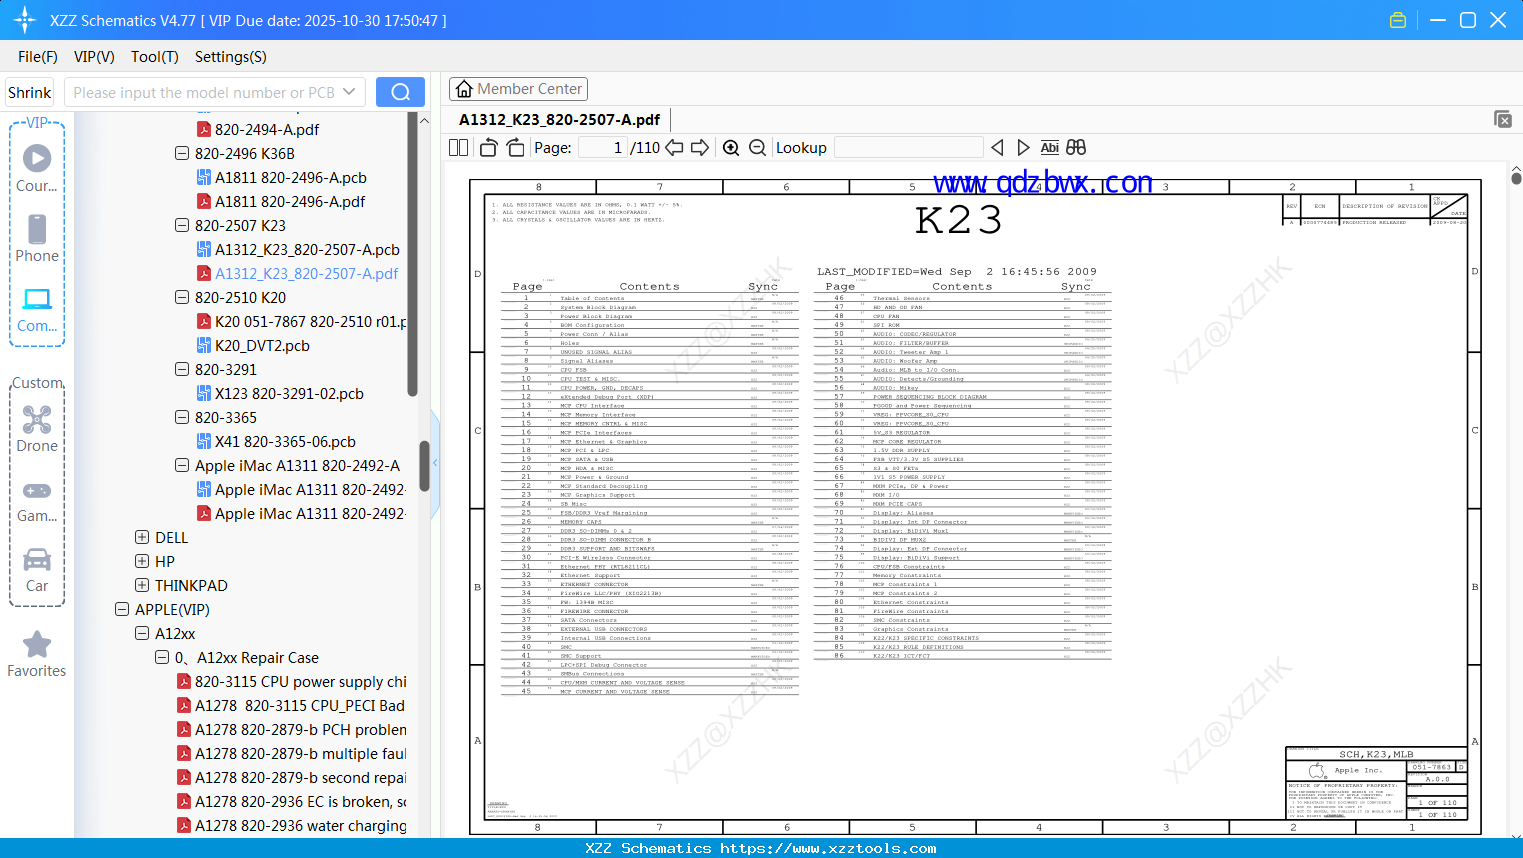Click the Shrink button
Image resolution: width=1523 pixels, height=858 pixels.
pos(30,93)
